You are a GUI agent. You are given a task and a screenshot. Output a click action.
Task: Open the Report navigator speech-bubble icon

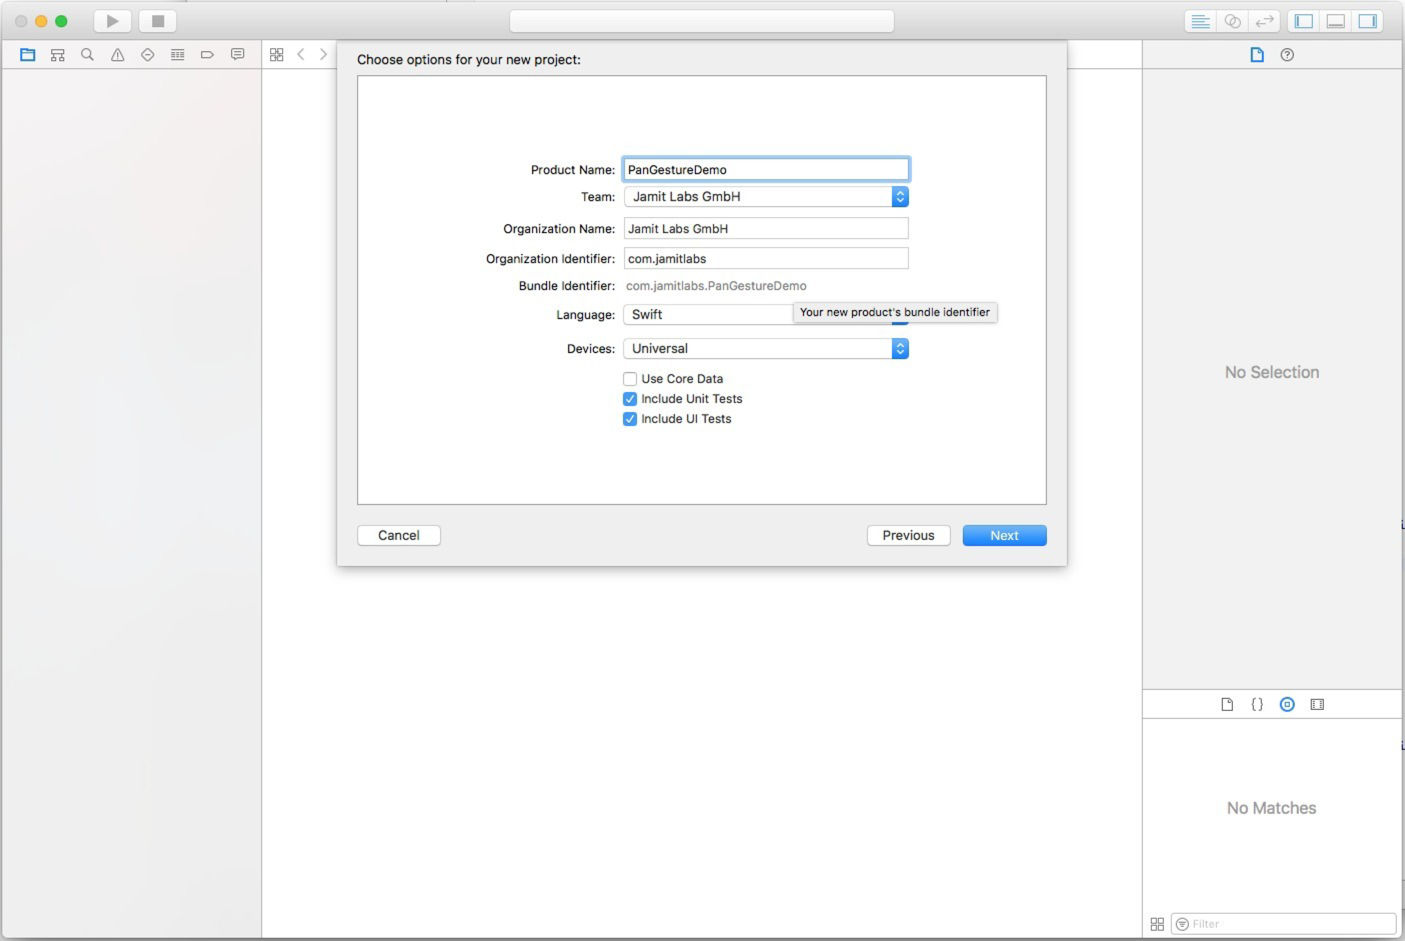(238, 55)
